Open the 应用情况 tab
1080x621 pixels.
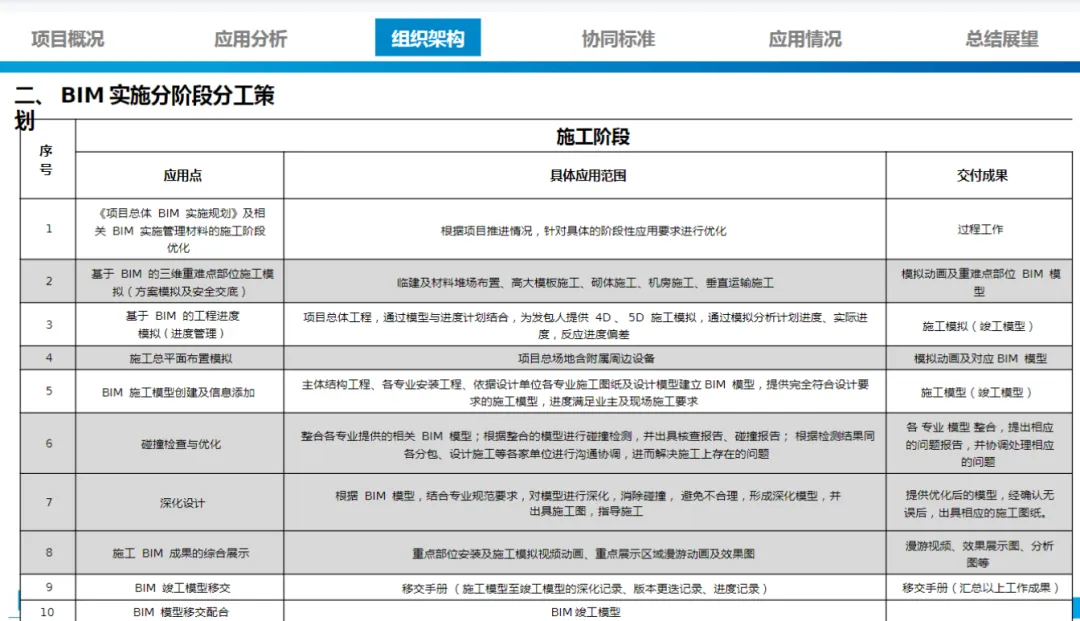pos(805,39)
